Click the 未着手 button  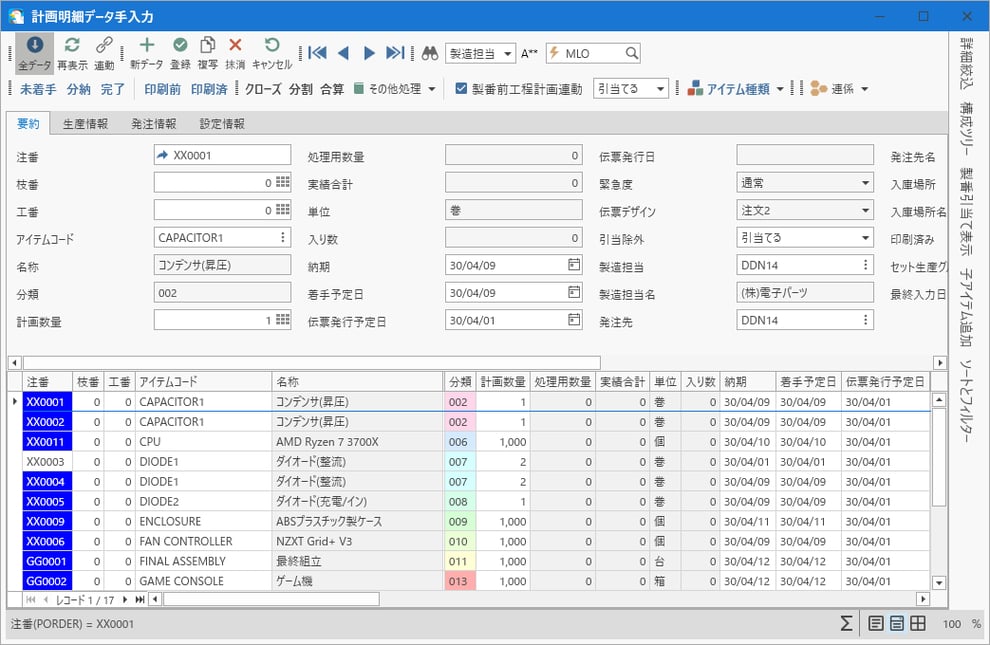point(39,89)
